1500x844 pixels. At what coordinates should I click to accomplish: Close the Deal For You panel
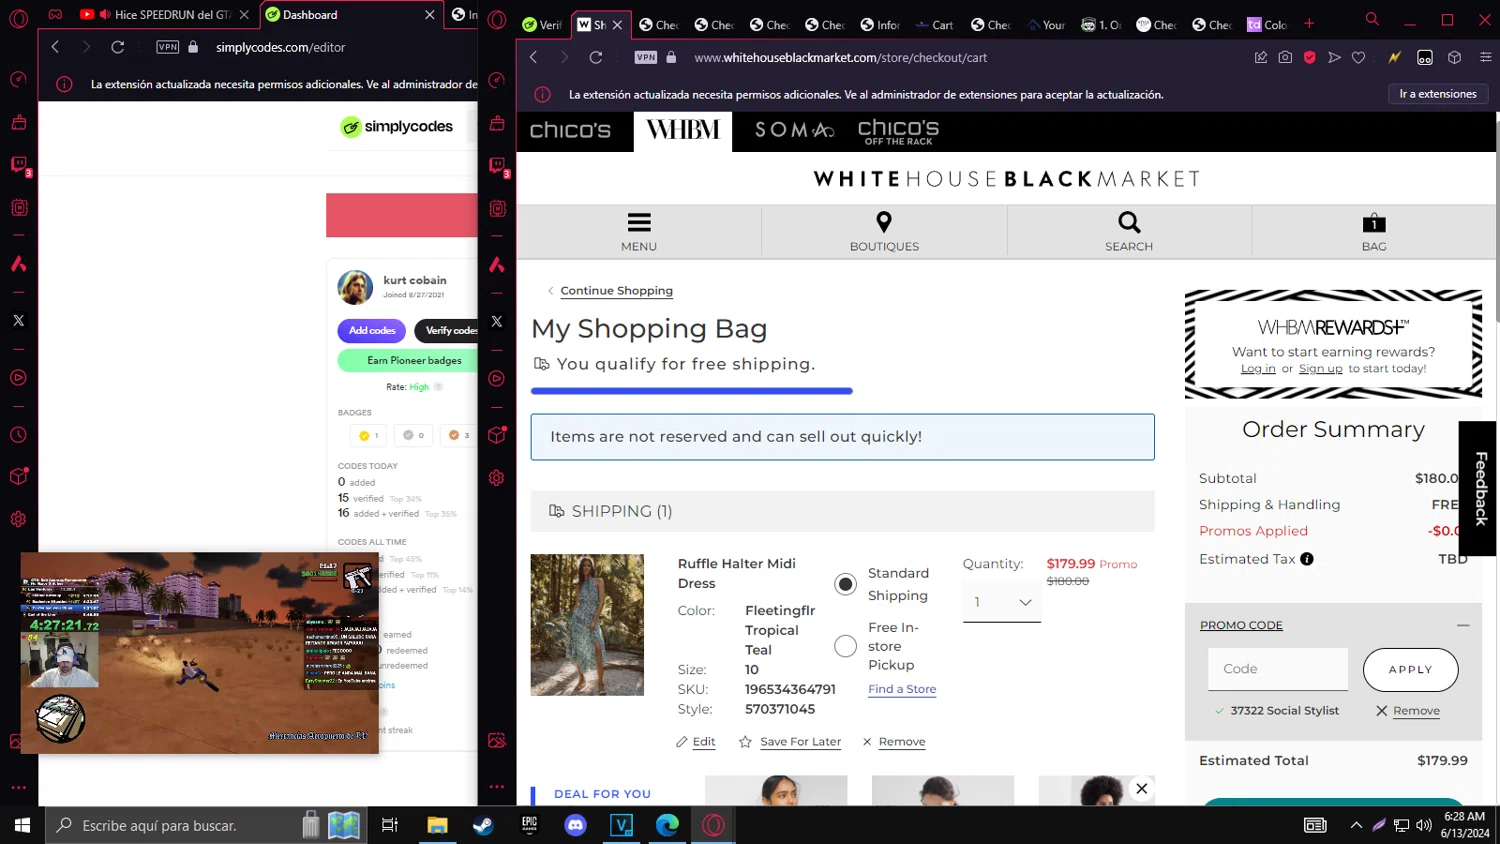coord(1141,788)
